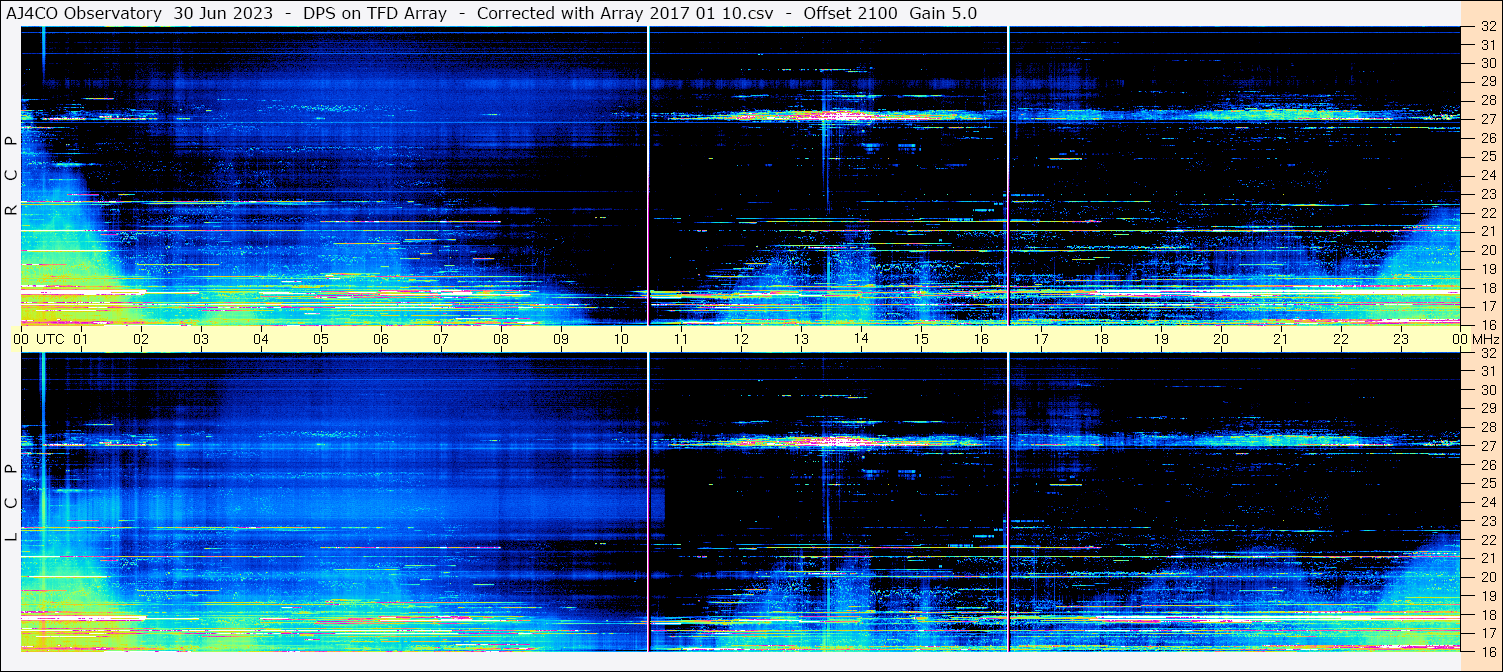Select the 16 MHz label on the LCP frequency scale

pyautogui.click(x=1487, y=651)
